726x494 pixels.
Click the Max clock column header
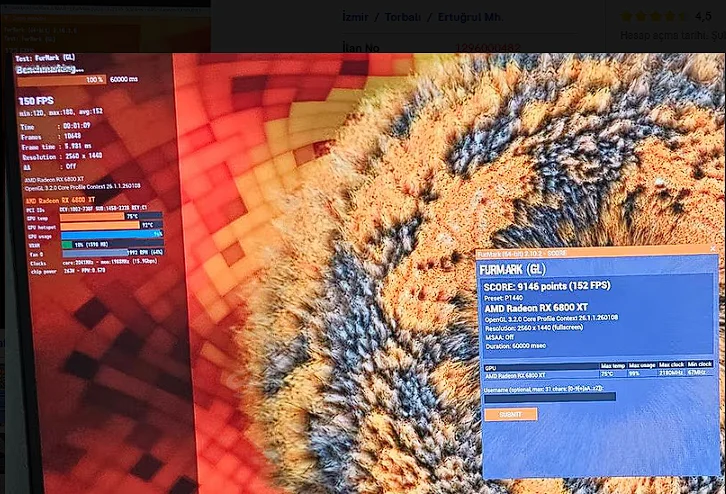point(671,365)
